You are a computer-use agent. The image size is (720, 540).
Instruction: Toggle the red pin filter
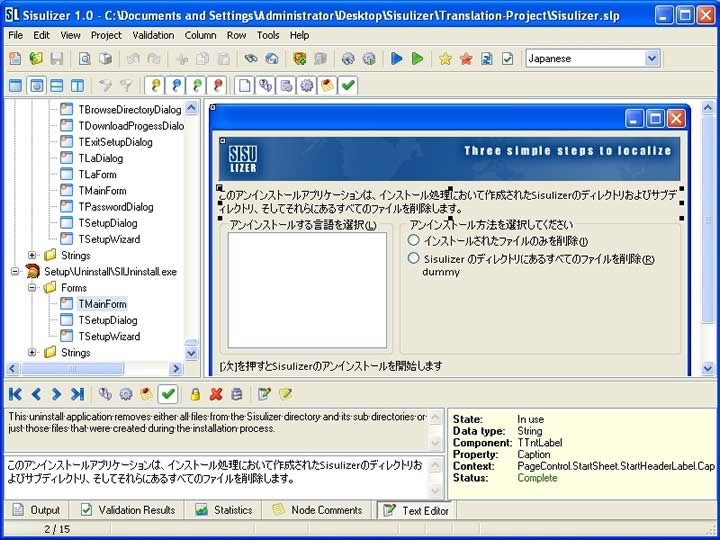[x=218, y=85]
